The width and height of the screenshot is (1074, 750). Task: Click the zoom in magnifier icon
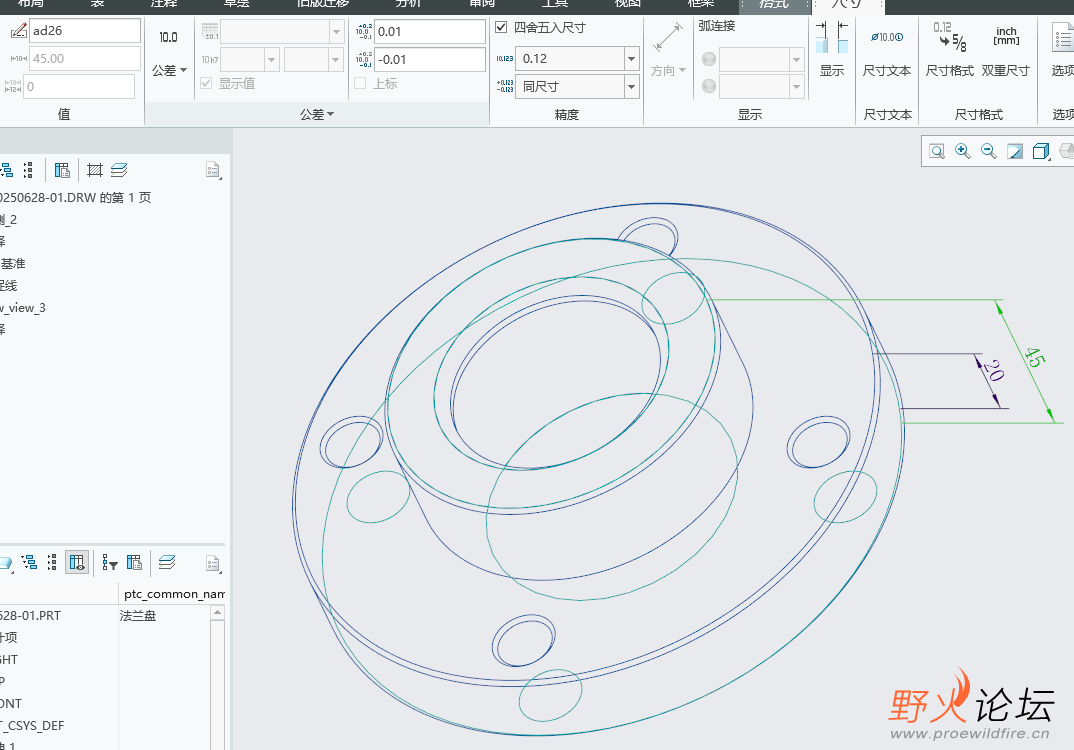pos(962,151)
